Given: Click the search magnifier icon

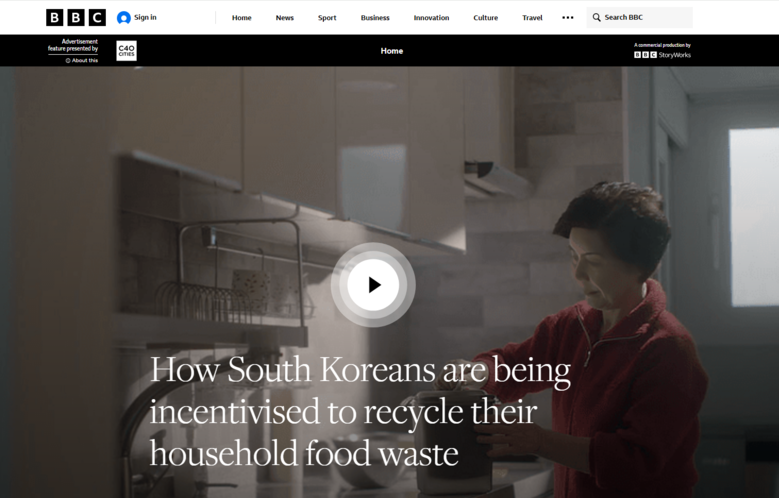Looking at the screenshot, I should pos(596,17).
